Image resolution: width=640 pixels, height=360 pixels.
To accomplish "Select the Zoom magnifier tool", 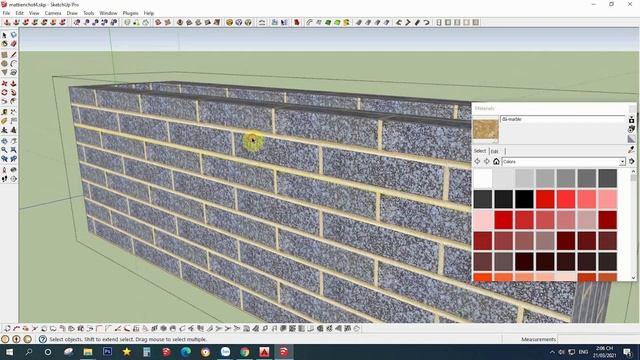I will click(4, 150).
